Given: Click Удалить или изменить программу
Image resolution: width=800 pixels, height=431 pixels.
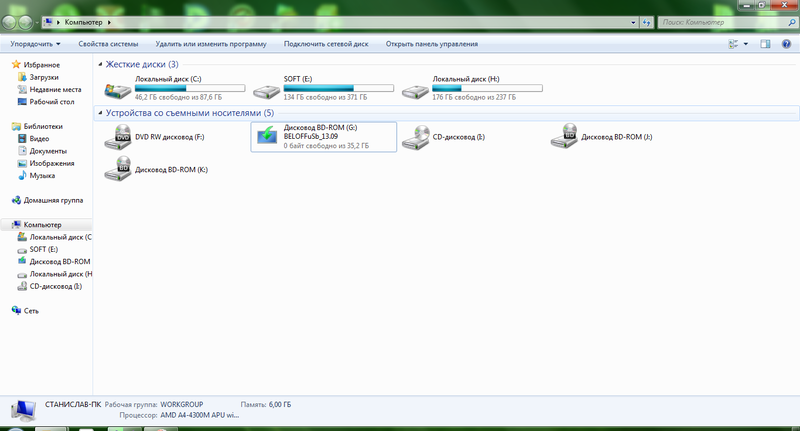Looking at the screenshot, I should 211,44.
